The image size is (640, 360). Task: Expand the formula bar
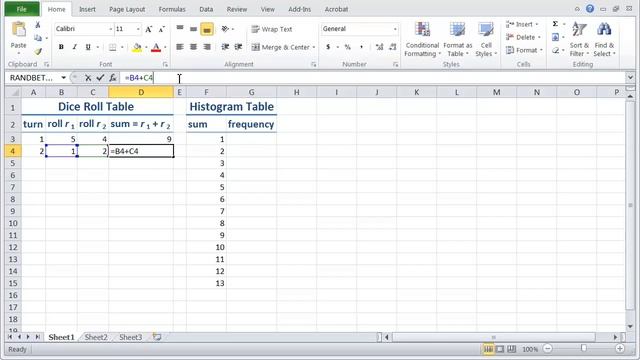(630, 77)
